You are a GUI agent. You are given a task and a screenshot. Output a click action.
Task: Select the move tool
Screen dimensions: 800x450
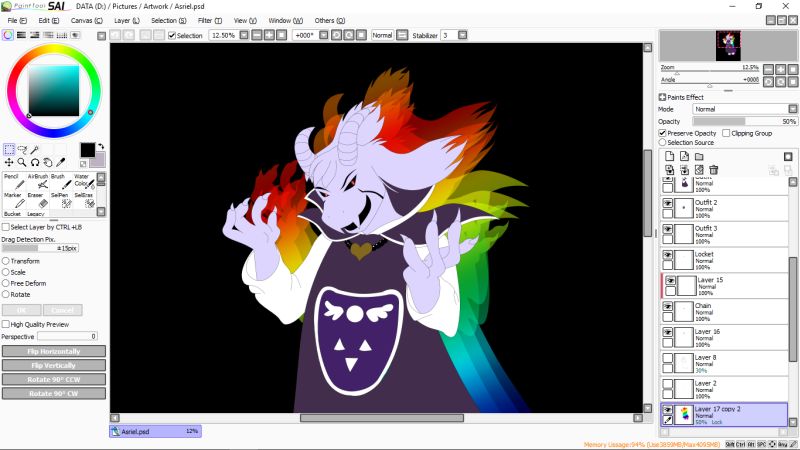(9, 162)
